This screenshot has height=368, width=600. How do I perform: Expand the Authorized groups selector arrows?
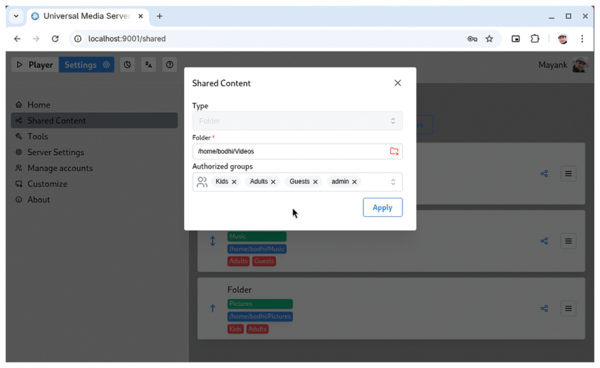click(x=393, y=182)
